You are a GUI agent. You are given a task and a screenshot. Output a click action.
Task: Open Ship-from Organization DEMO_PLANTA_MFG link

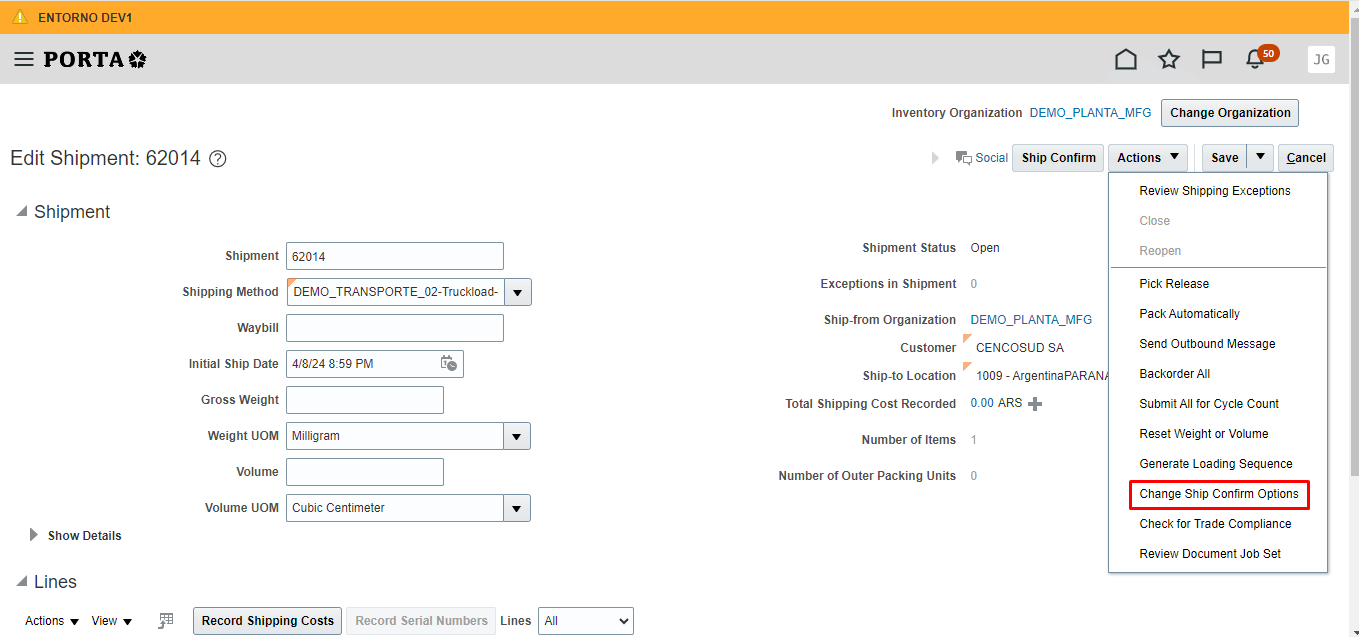coord(1031,320)
